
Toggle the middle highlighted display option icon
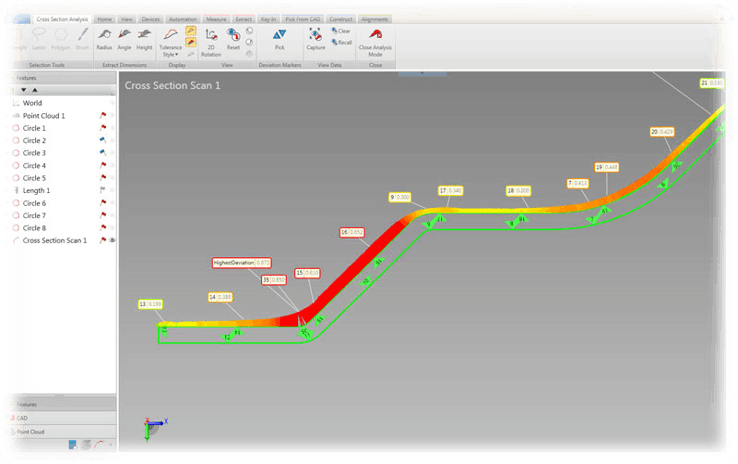coord(191,43)
